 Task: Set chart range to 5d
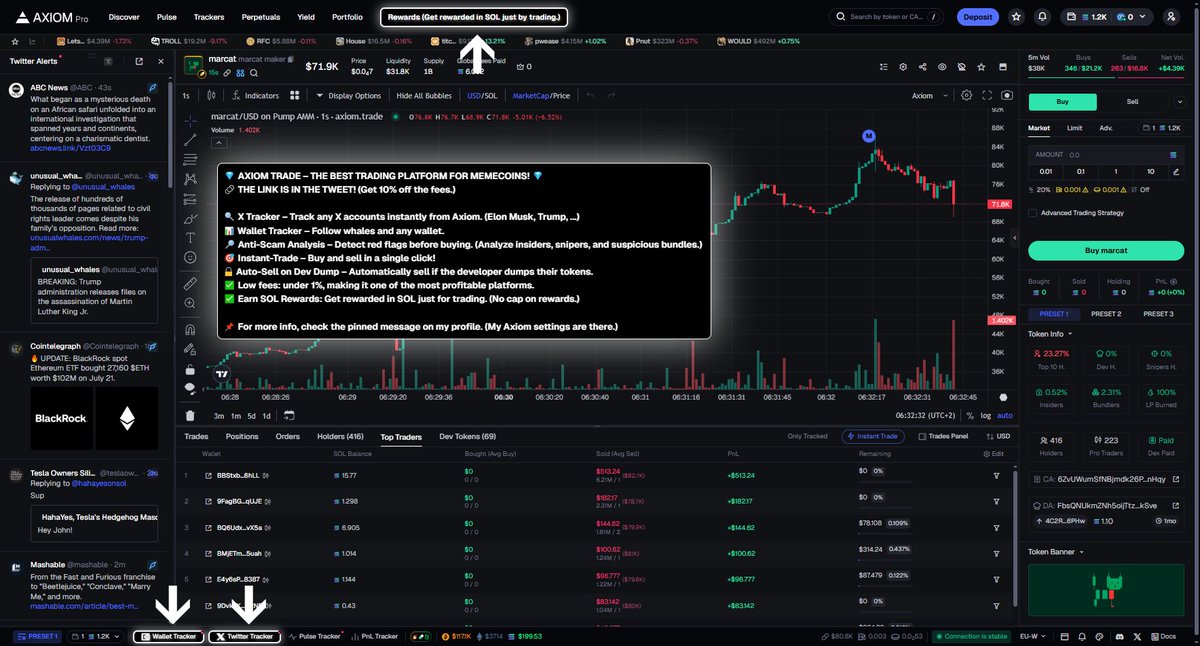point(251,415)
